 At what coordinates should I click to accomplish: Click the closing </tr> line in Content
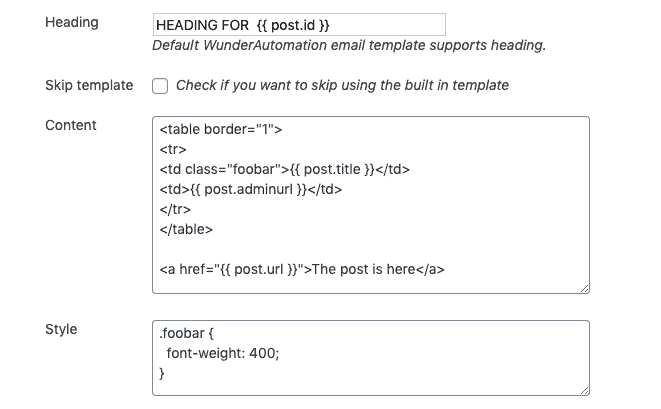[x=174, y=209]
